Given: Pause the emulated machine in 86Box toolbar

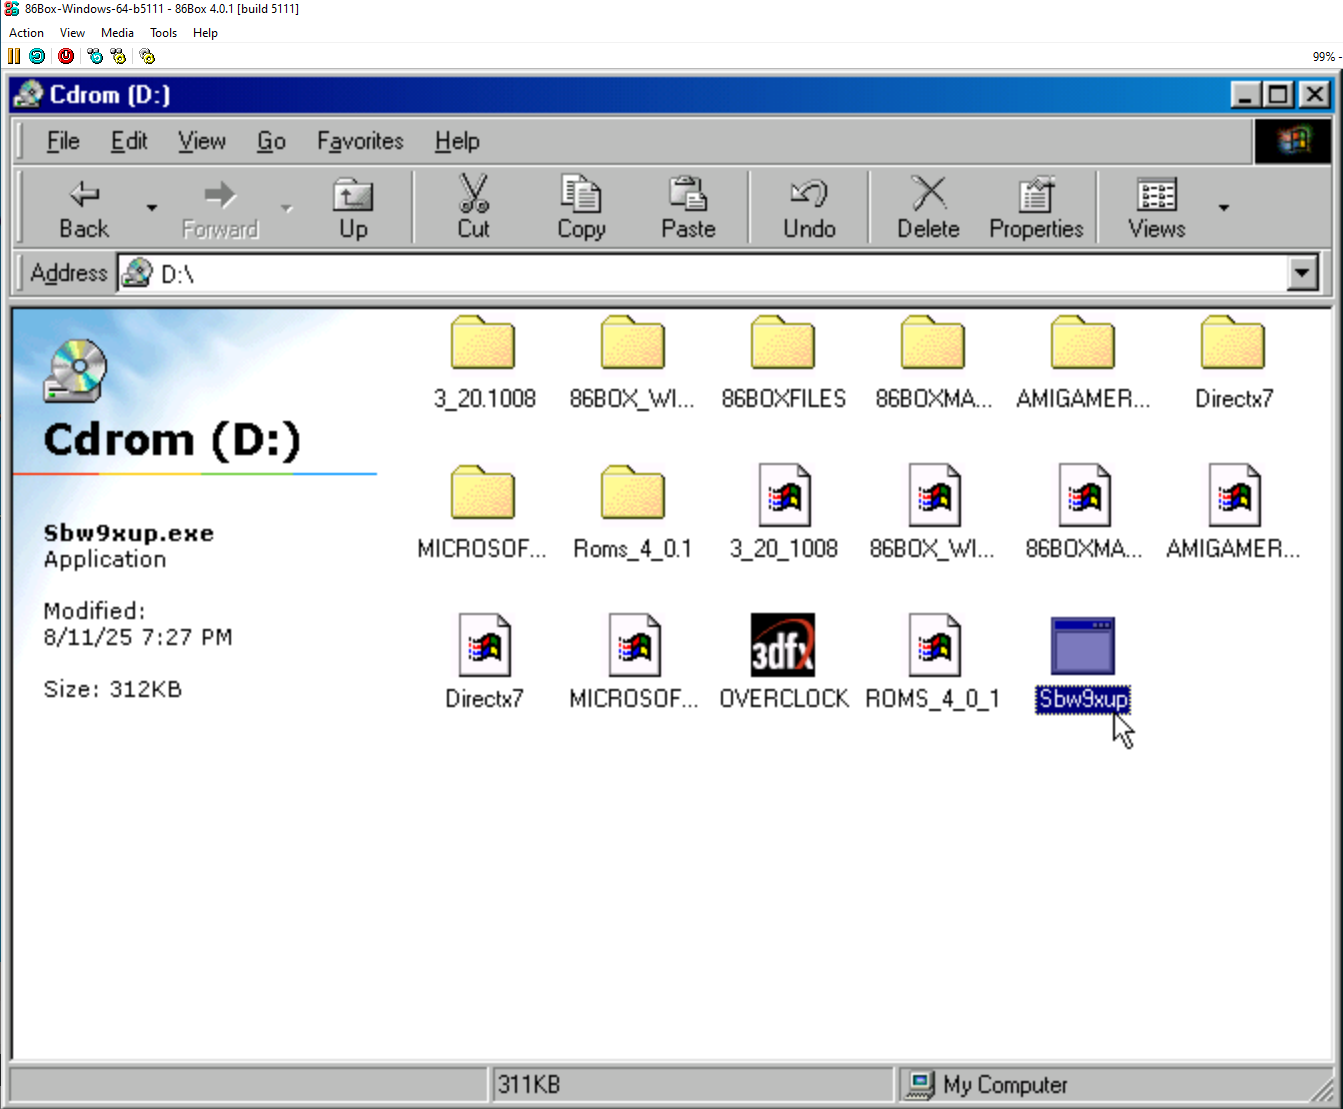Looking at the screenshot, I should coord(14,56).
